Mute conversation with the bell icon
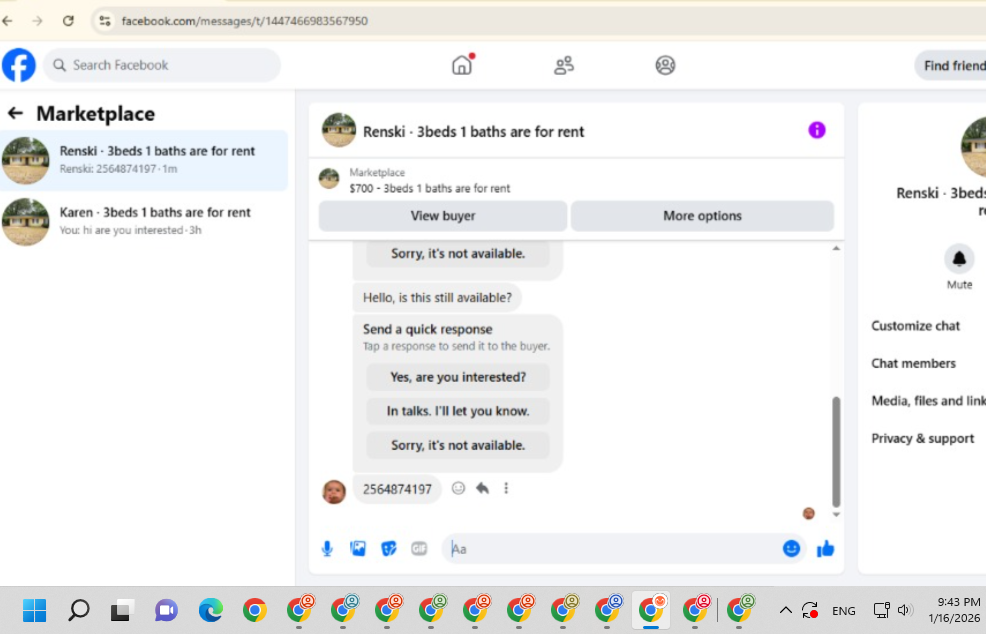Image resolution: width=986 pixels, height=634 pixels. (x=959, y=258)
